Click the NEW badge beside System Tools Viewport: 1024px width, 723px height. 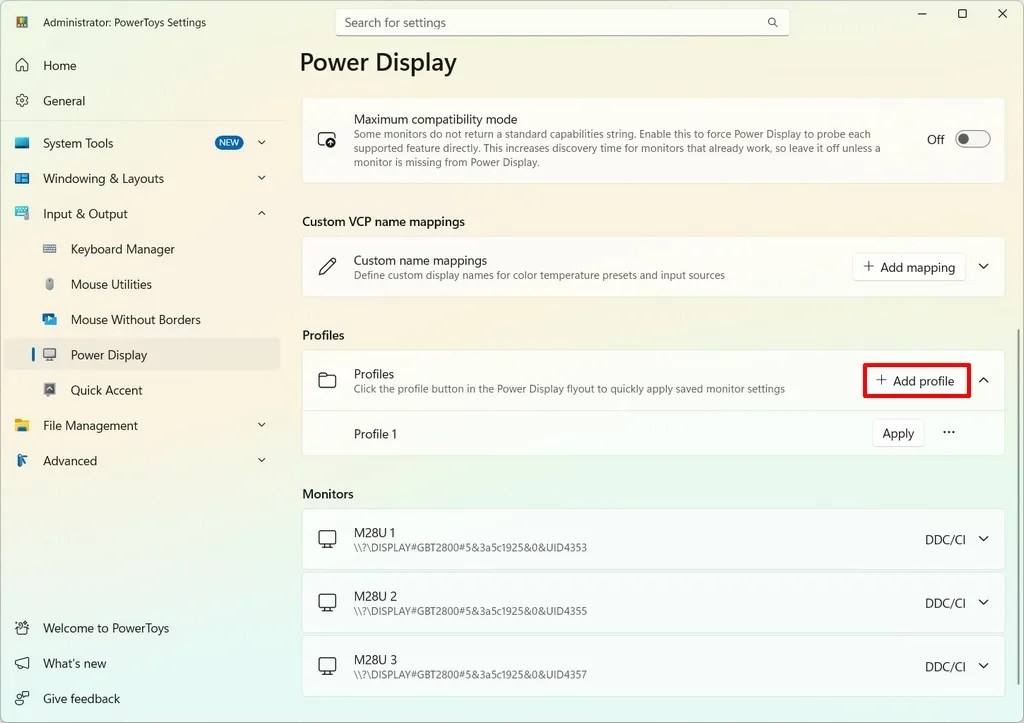point(229,142)
